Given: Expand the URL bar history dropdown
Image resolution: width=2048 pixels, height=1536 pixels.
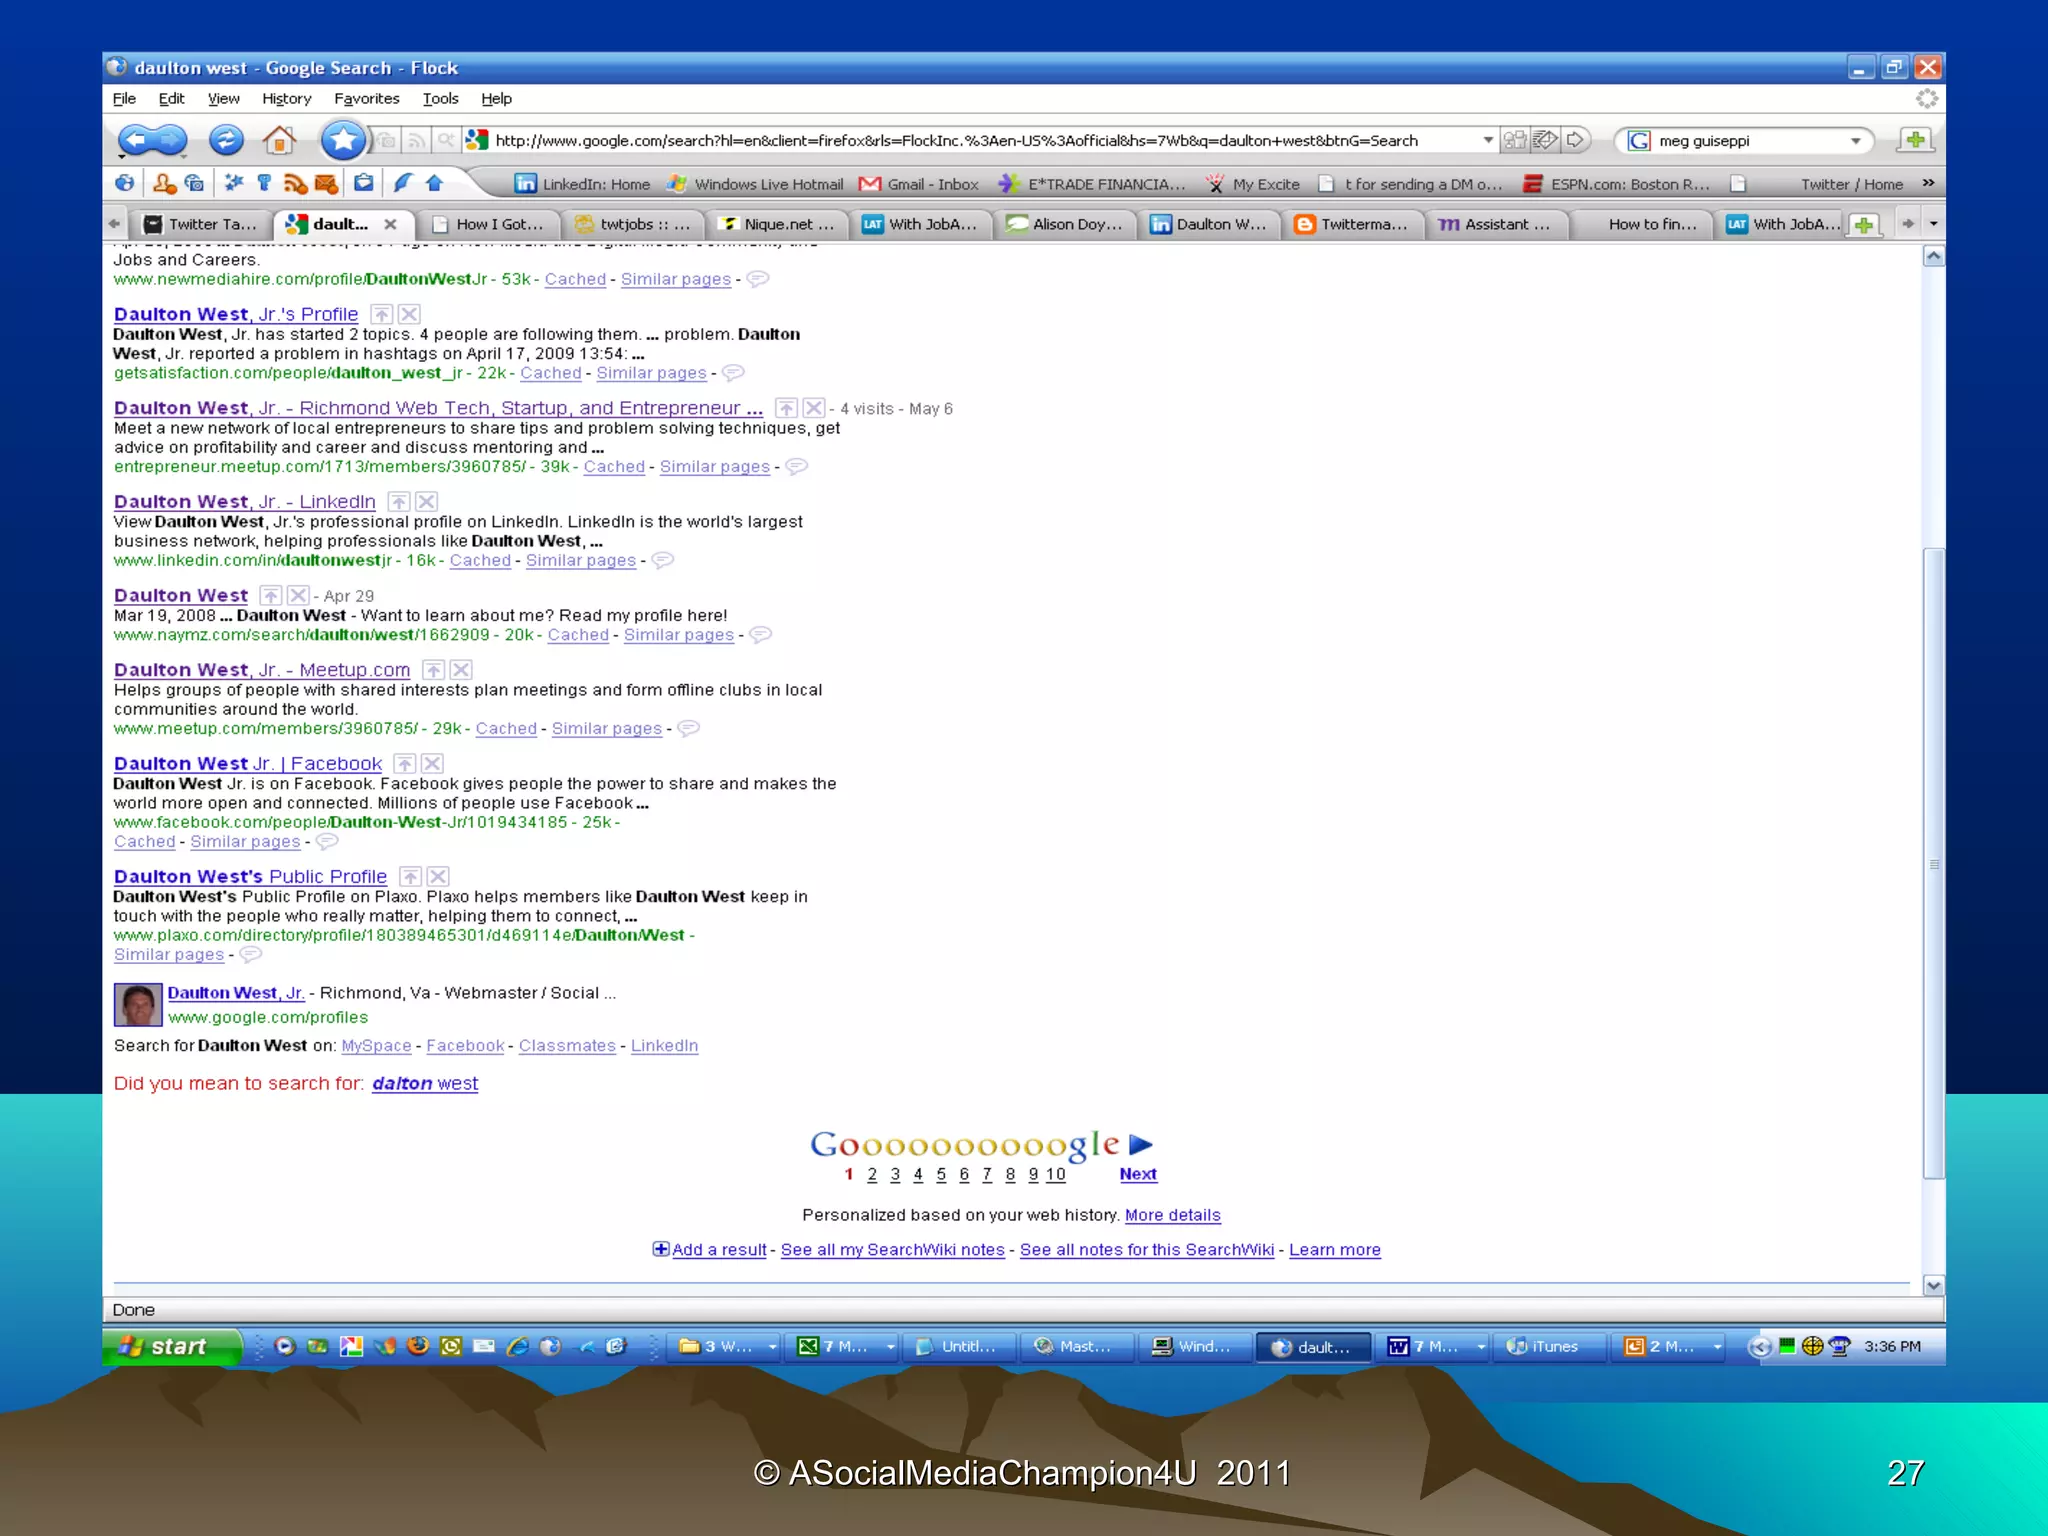Looking at the screenshot, I should 1488,140.
